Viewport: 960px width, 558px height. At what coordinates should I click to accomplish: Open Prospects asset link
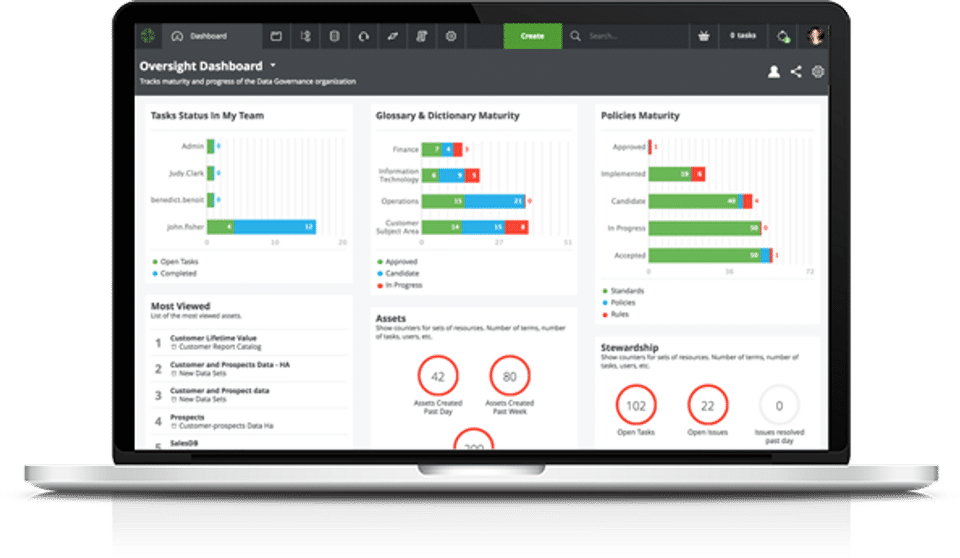[187, 417]
